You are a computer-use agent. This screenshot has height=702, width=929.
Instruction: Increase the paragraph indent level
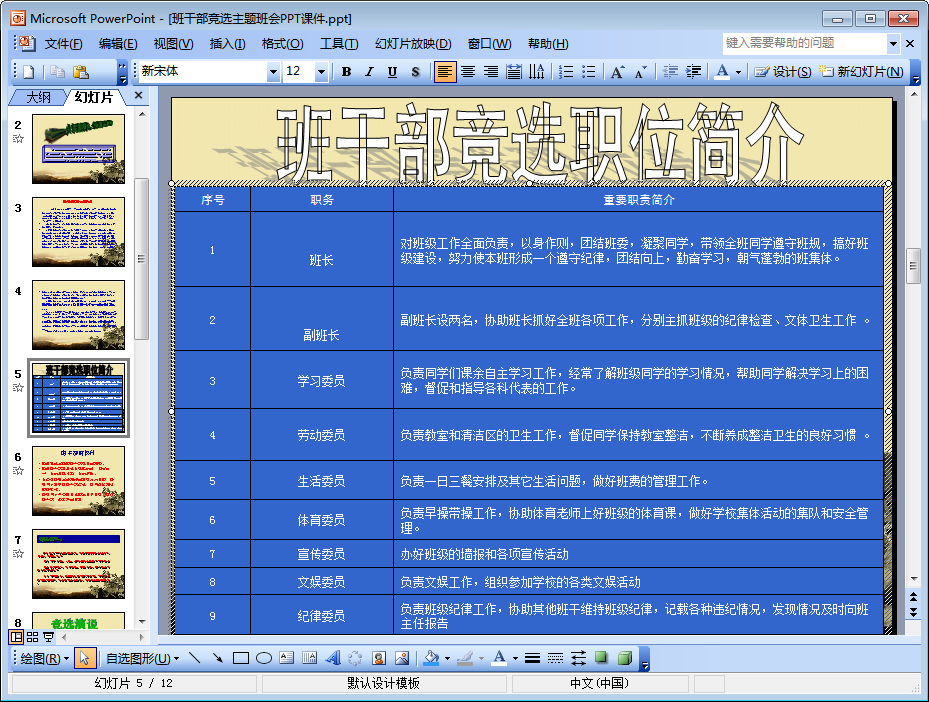693,72
